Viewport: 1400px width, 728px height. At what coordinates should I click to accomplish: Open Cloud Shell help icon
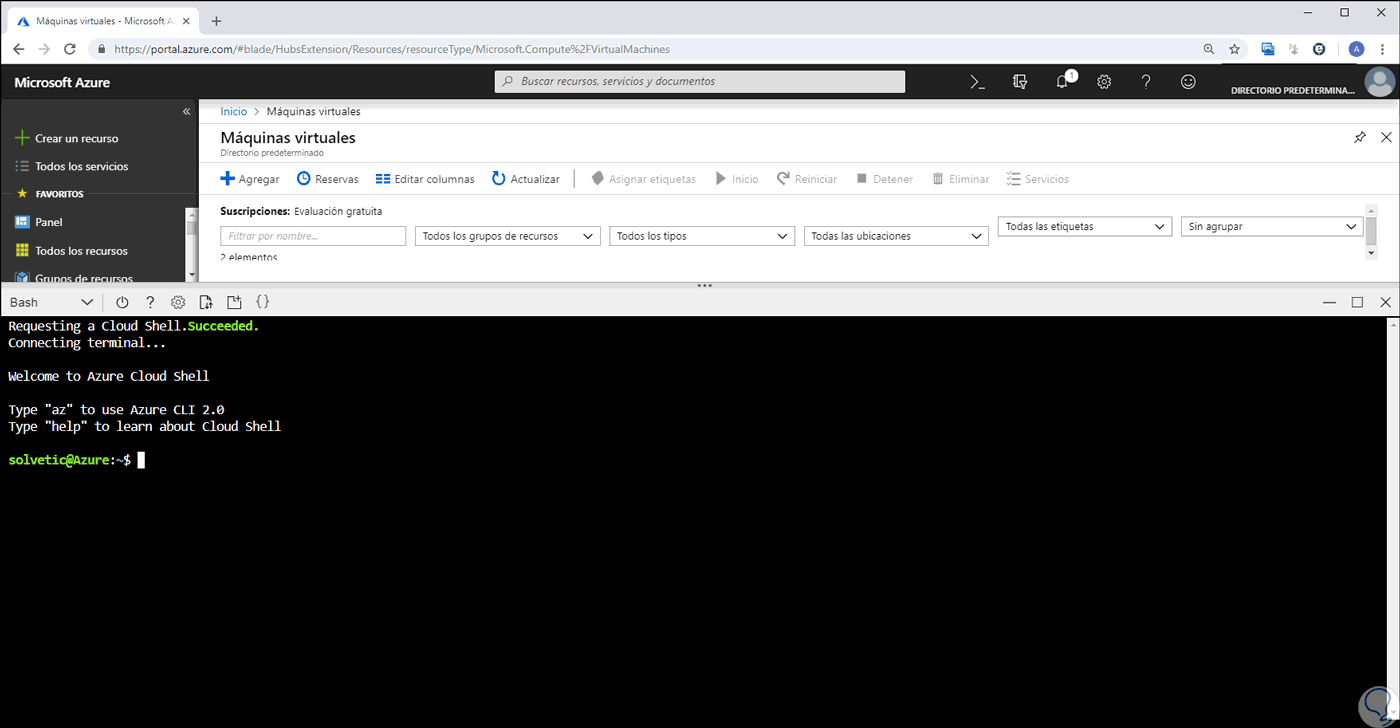[x=150, y=302]
